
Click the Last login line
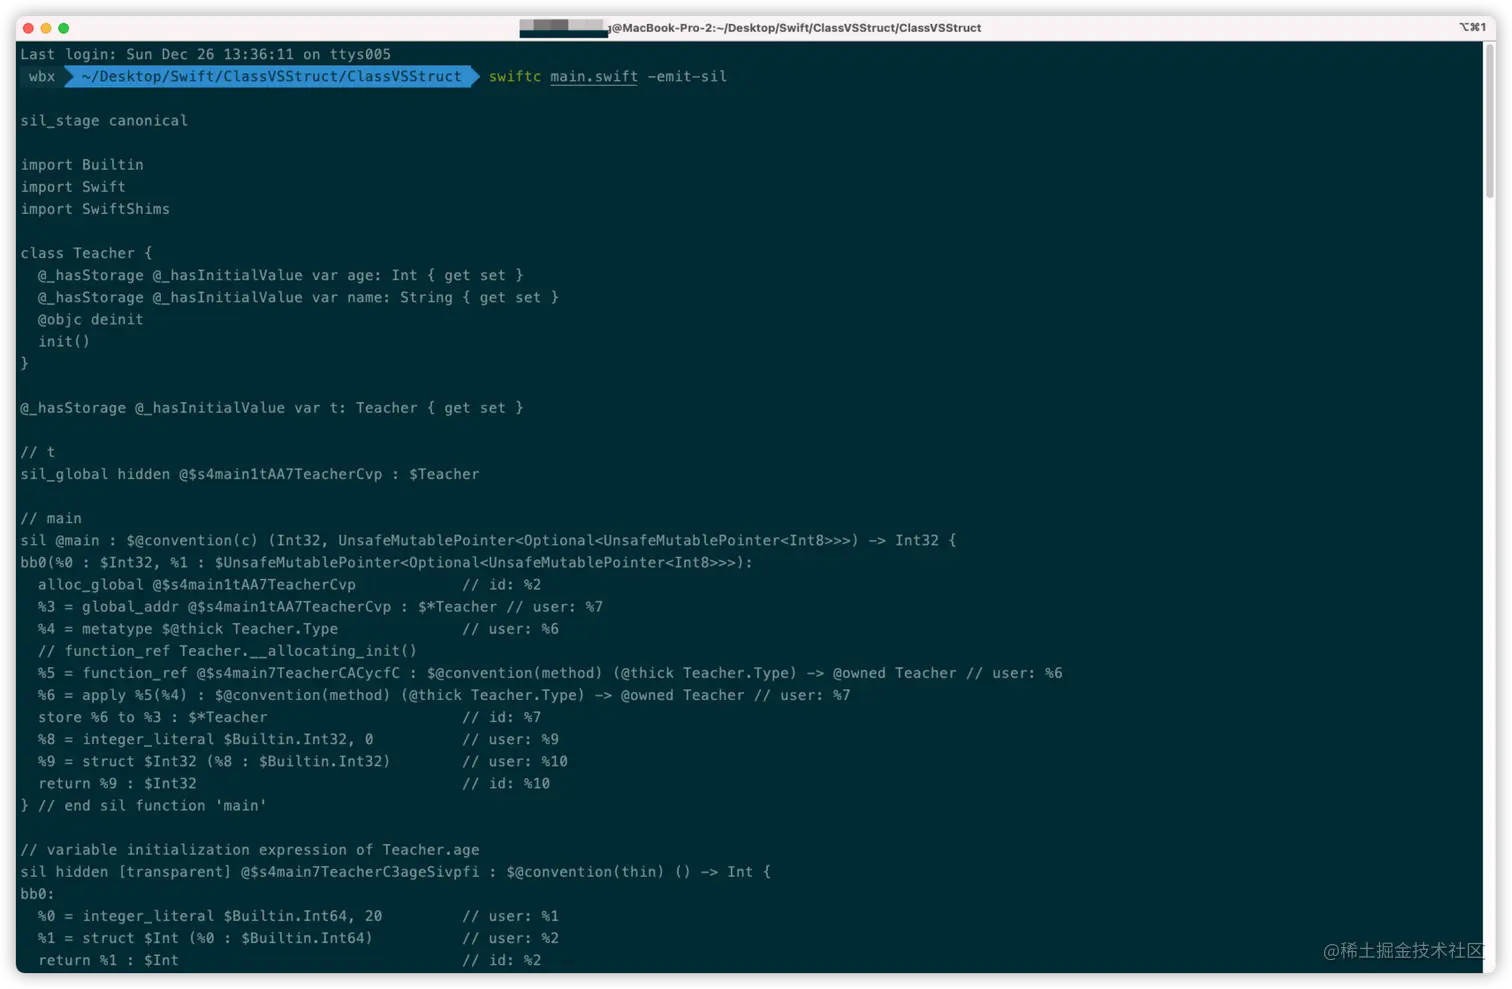click(x=205, y=55)
